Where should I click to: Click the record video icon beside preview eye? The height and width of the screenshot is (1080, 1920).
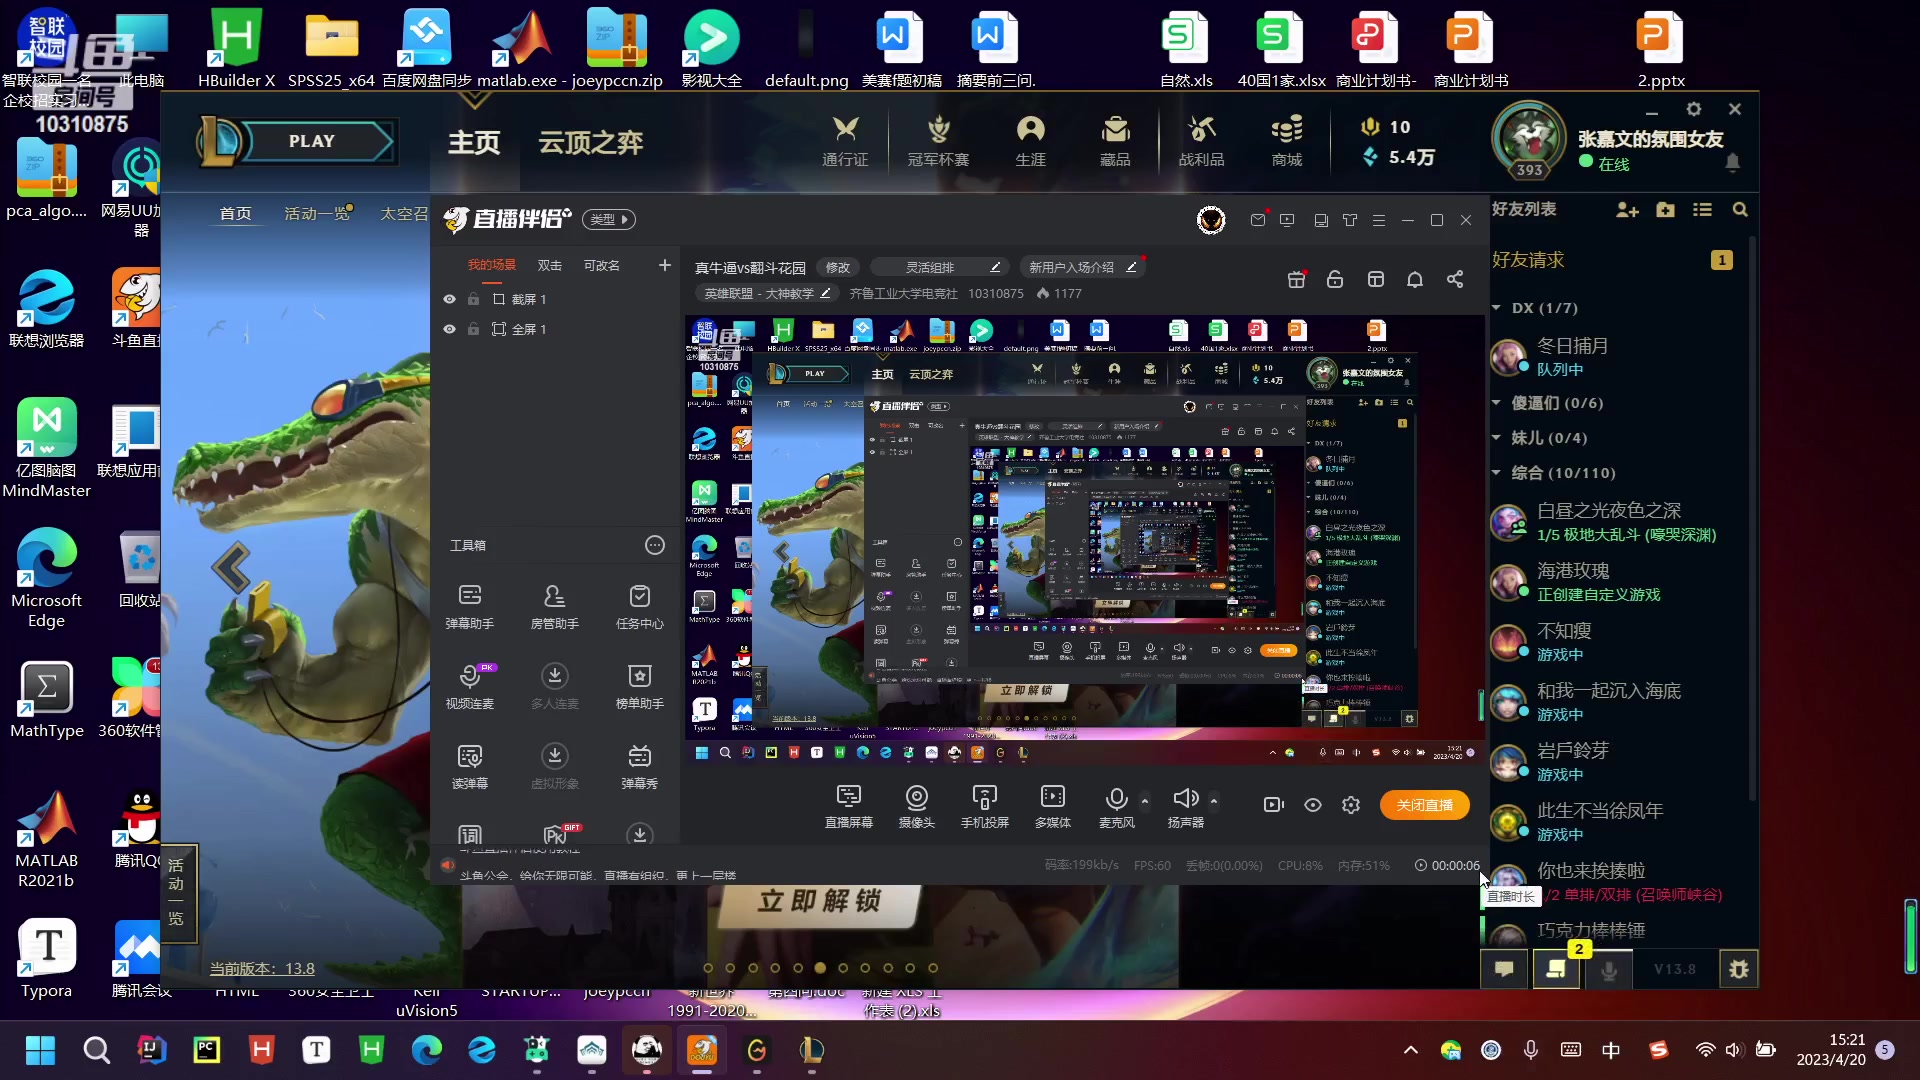[x=1274, y=805]
